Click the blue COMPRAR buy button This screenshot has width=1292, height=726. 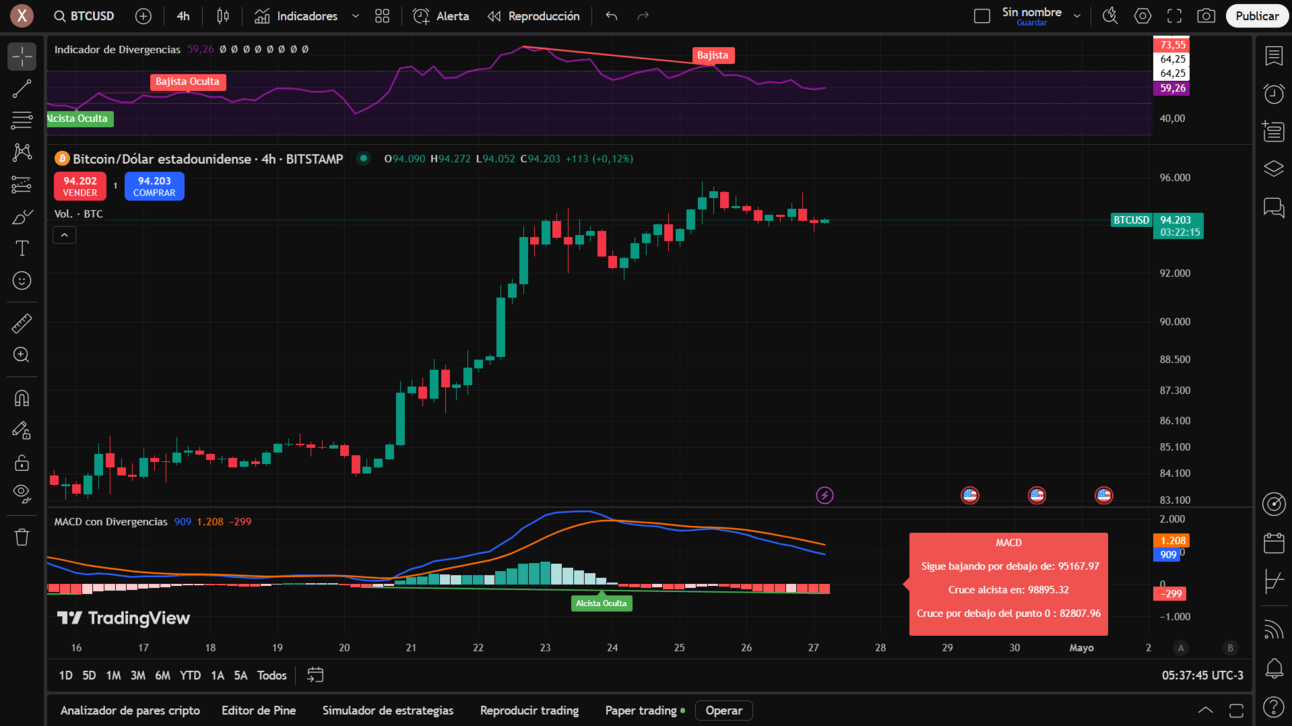pos(154,187)
